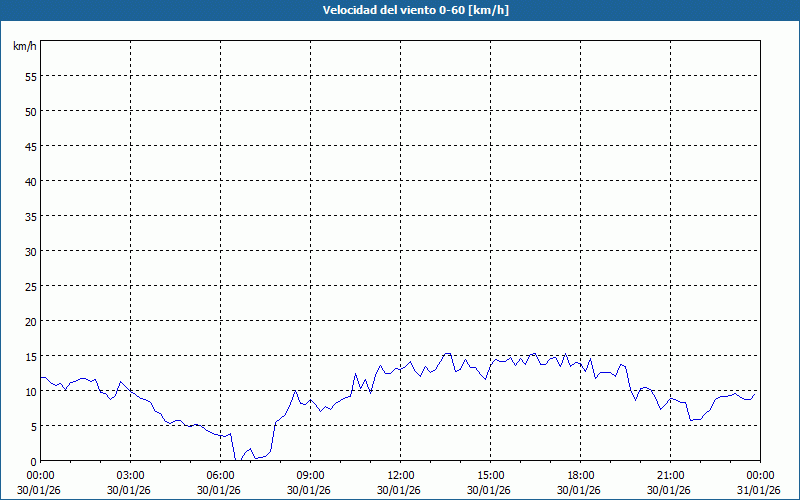
Task: Click the 31/01/26 date label
Action: click(x=760, y=489)
